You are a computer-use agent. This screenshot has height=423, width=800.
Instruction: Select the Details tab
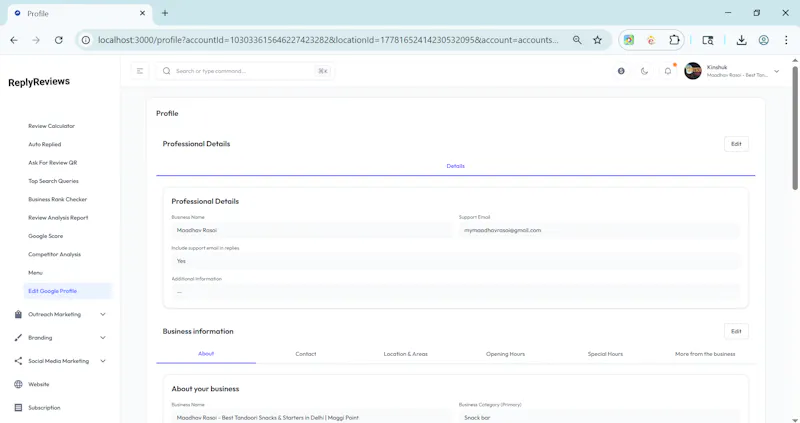pyautogui.click(x=456, y=166)
